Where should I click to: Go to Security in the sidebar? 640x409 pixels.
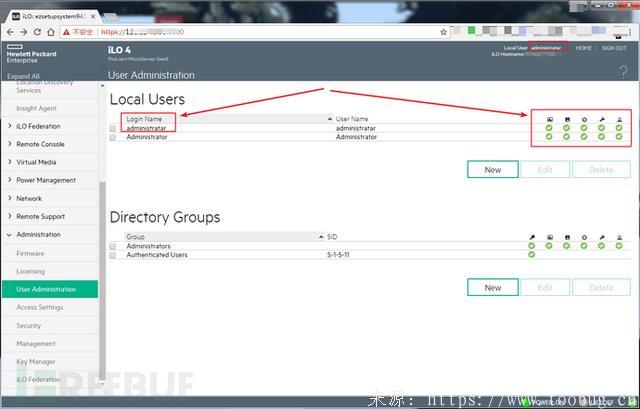click(29, 325)
